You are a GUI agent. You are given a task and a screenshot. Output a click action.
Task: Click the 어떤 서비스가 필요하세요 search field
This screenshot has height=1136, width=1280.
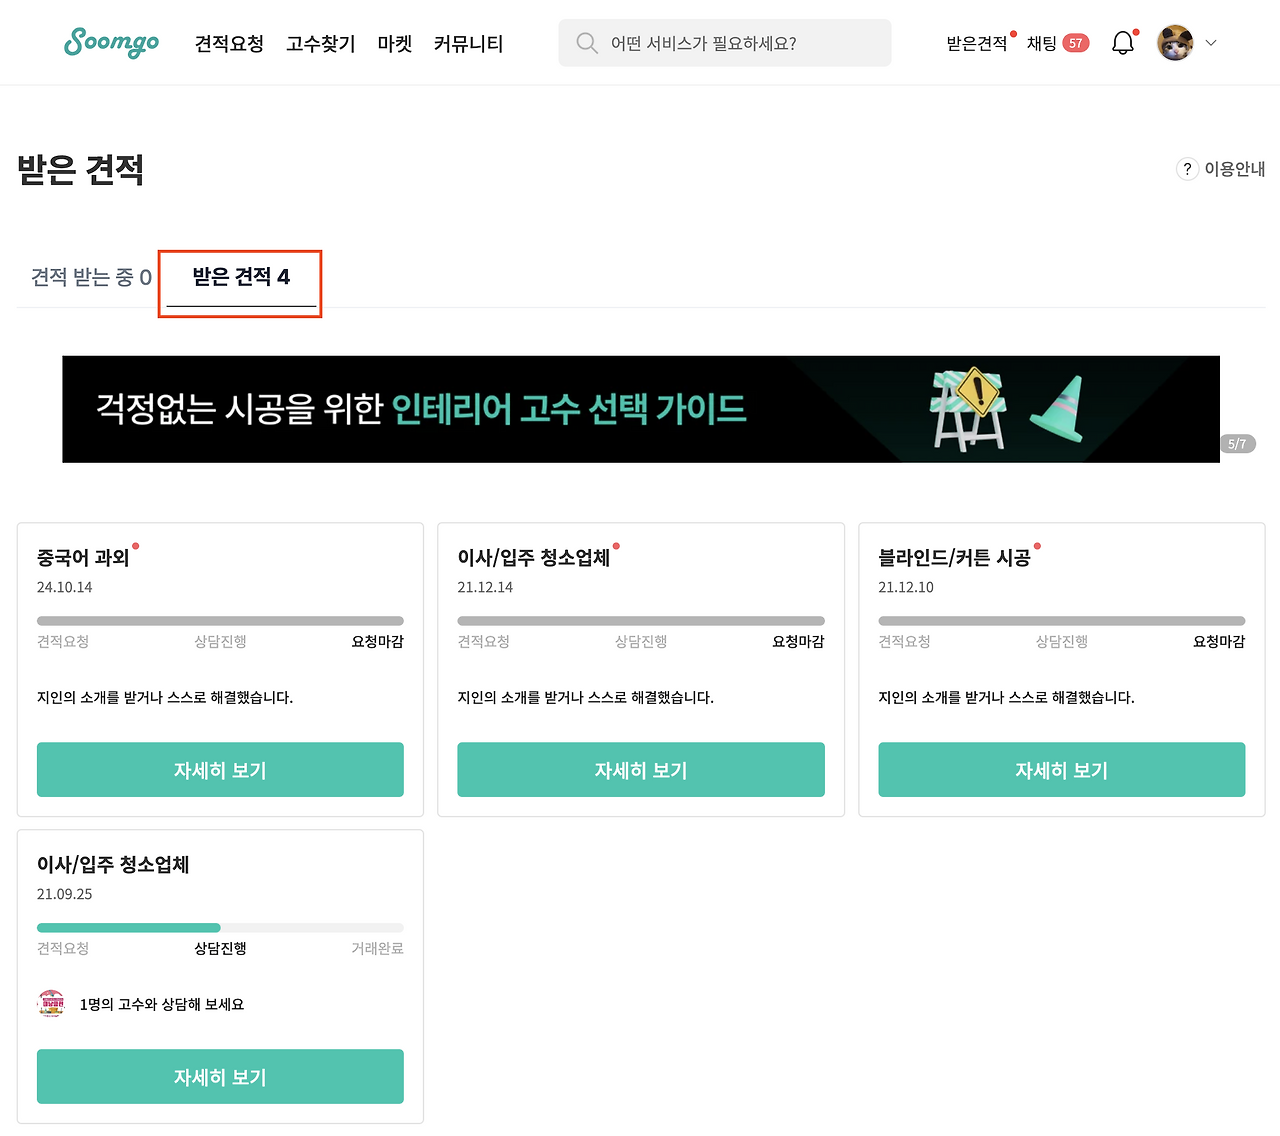coord(725,43)
